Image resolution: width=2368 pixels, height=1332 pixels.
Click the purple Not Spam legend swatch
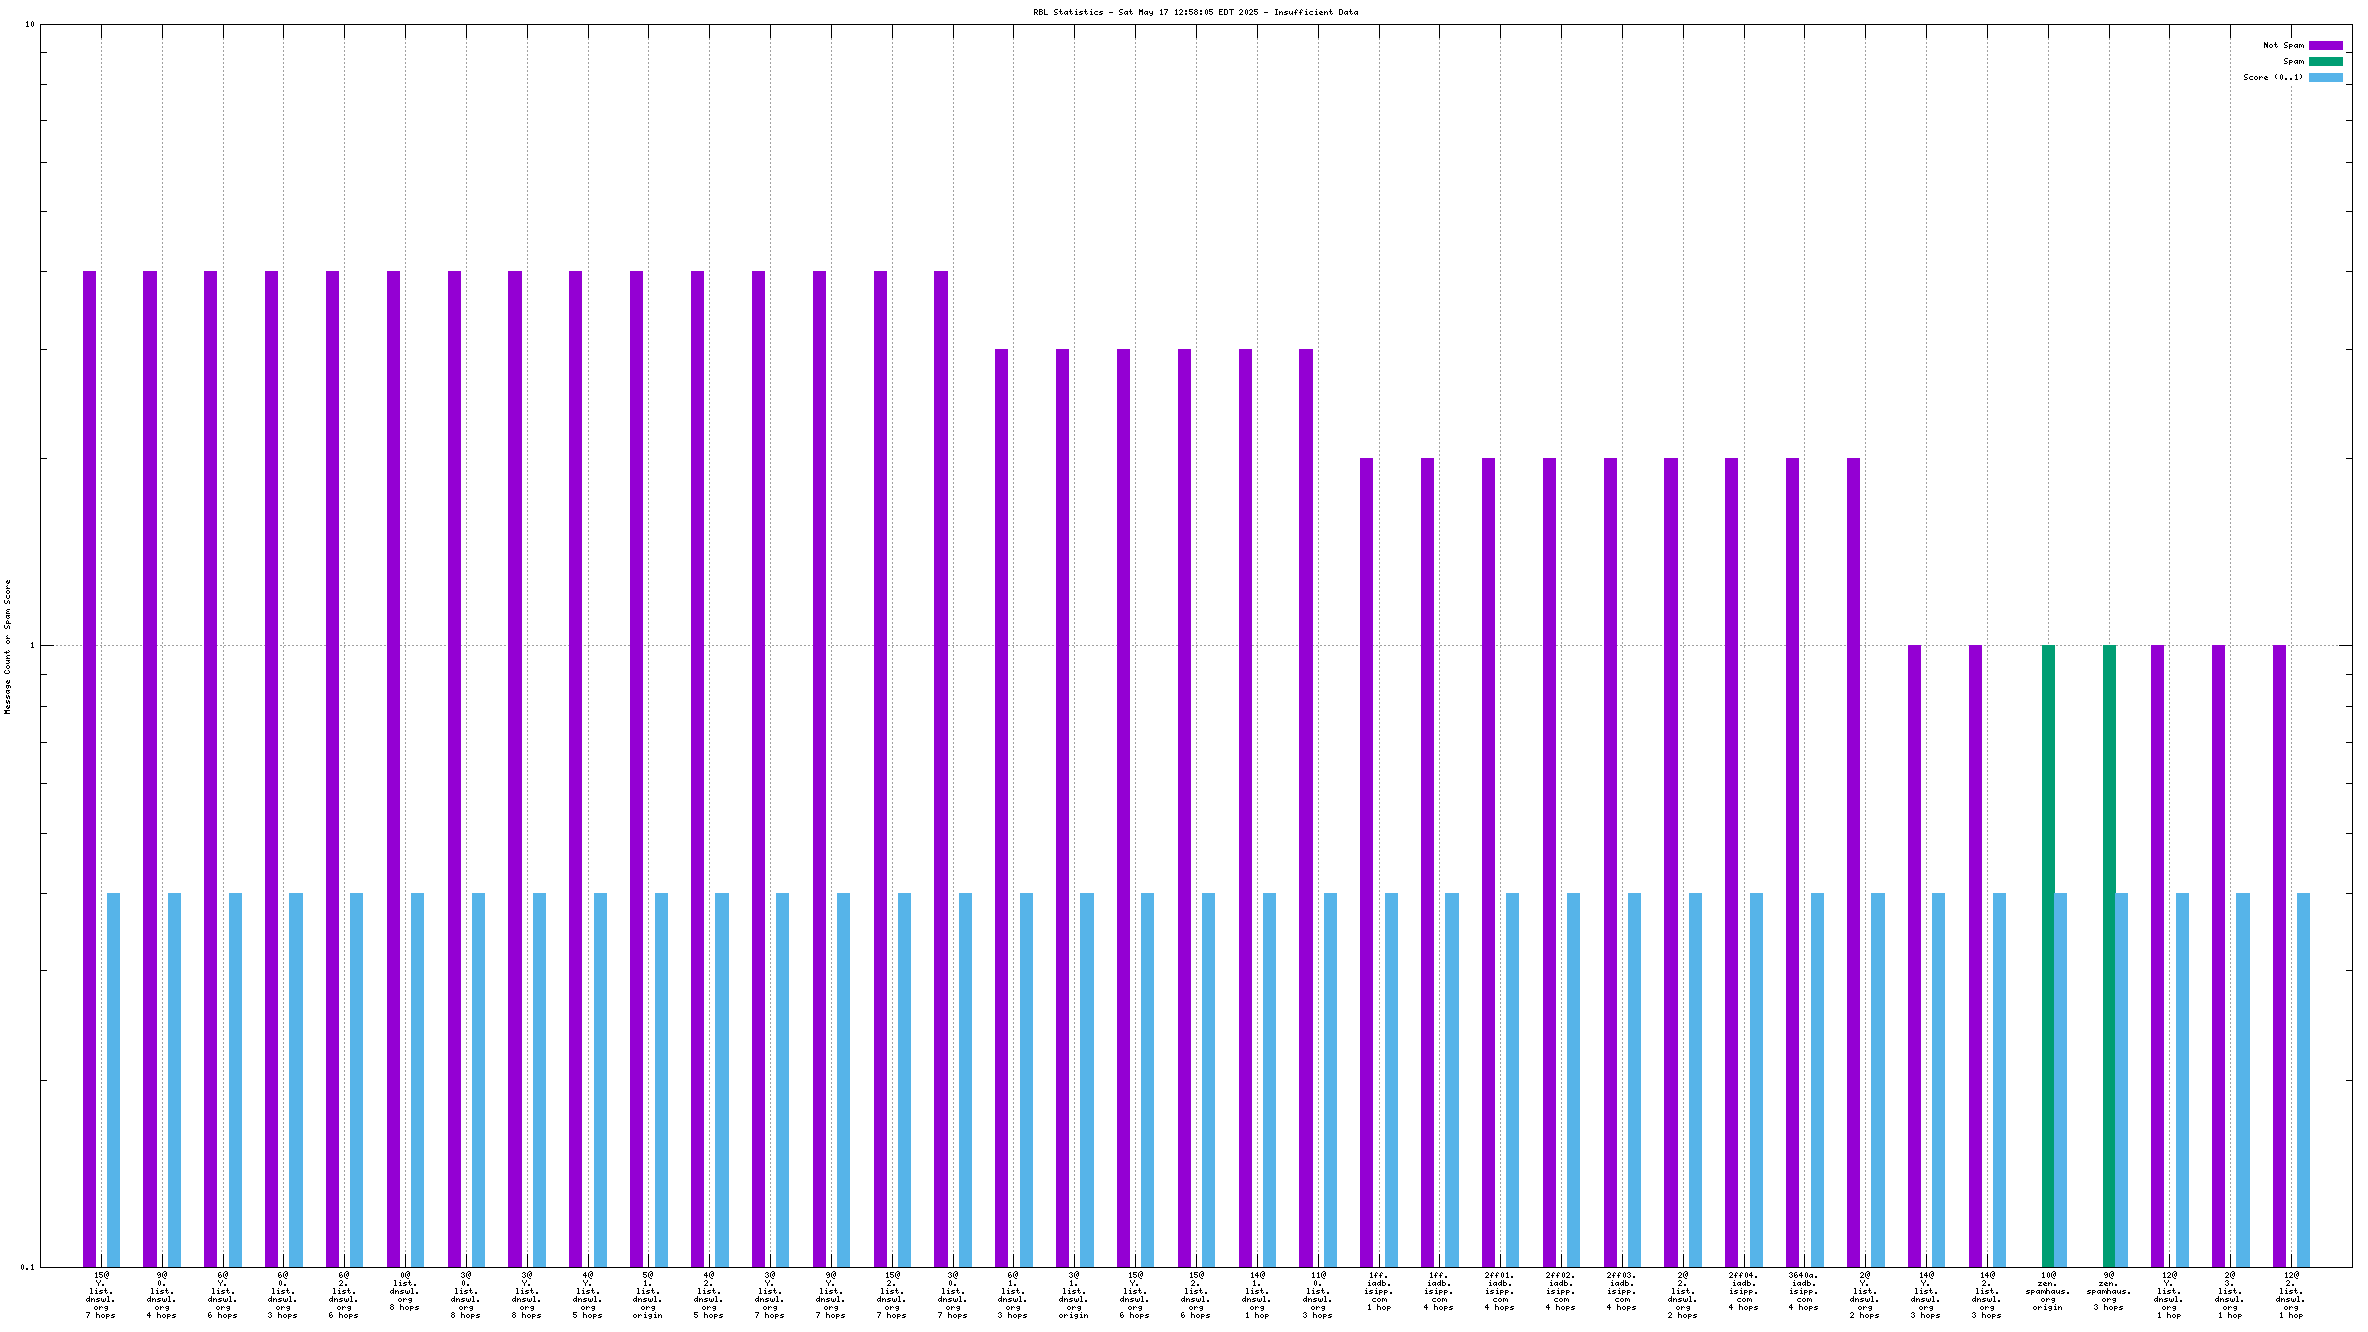click(2325, 45)
